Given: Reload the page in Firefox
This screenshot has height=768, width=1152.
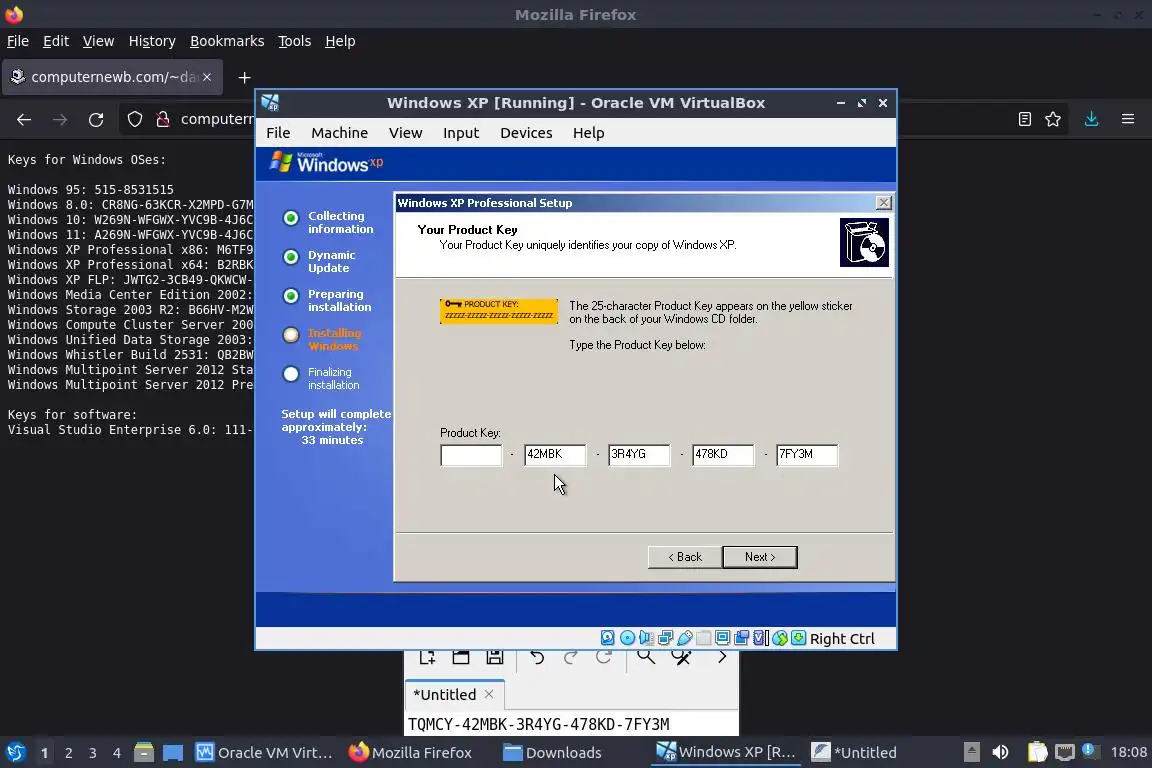Looking at the screenshot, I should pos(96,119).
